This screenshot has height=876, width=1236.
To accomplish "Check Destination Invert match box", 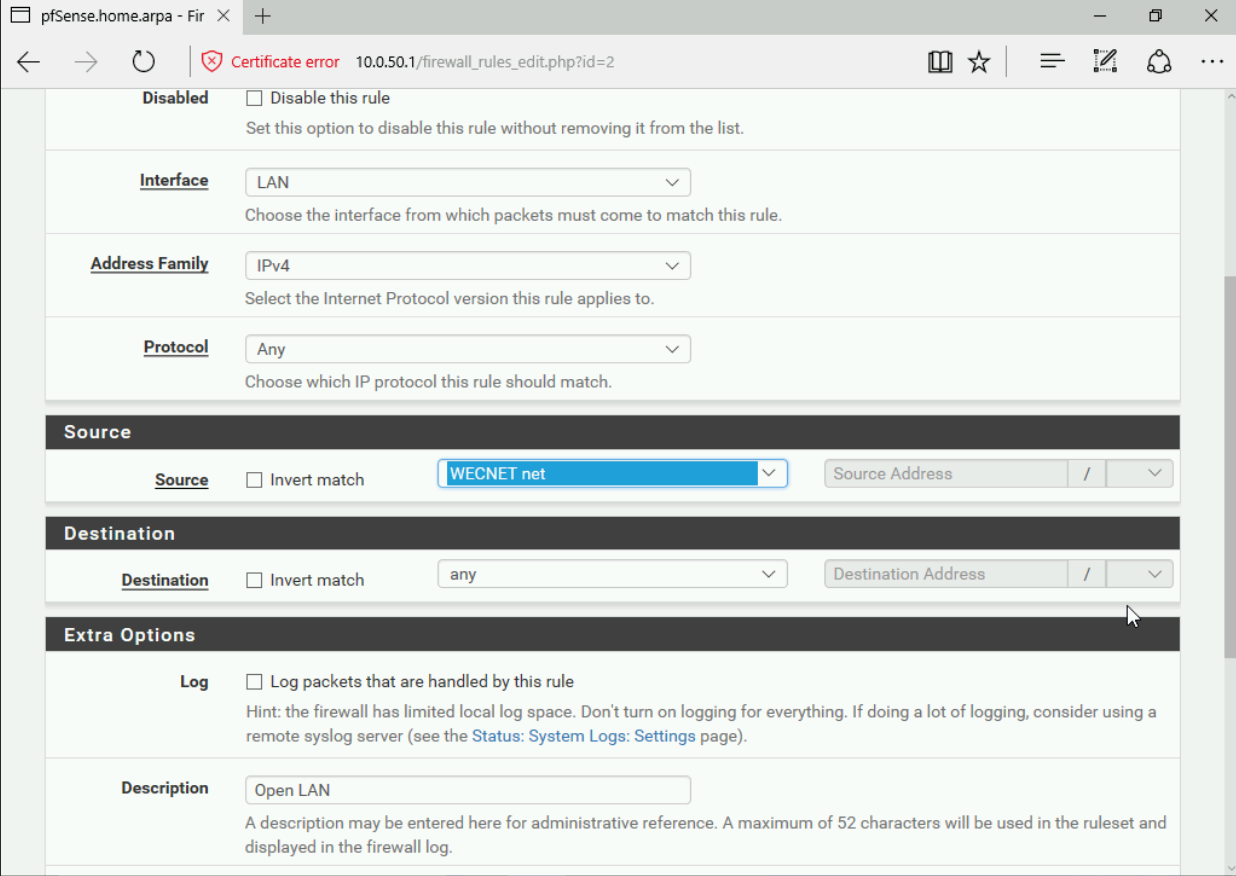I will 254,580.
